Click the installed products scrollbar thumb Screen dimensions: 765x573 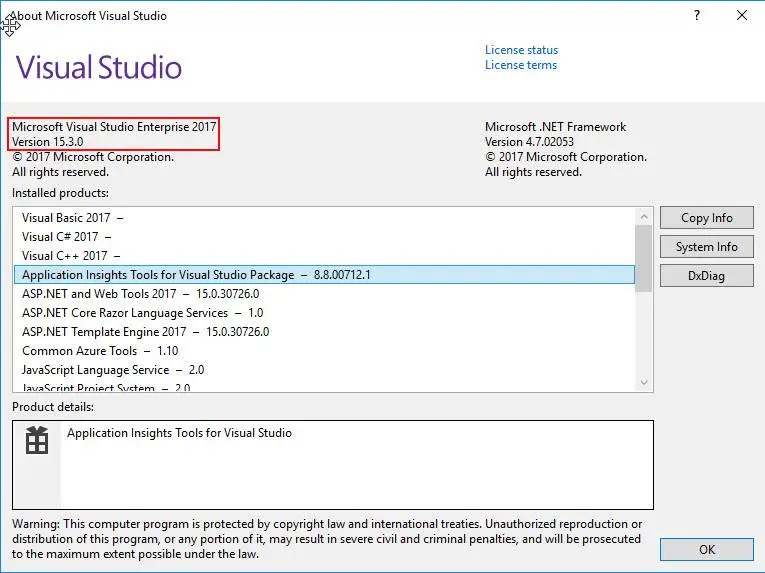644,258
